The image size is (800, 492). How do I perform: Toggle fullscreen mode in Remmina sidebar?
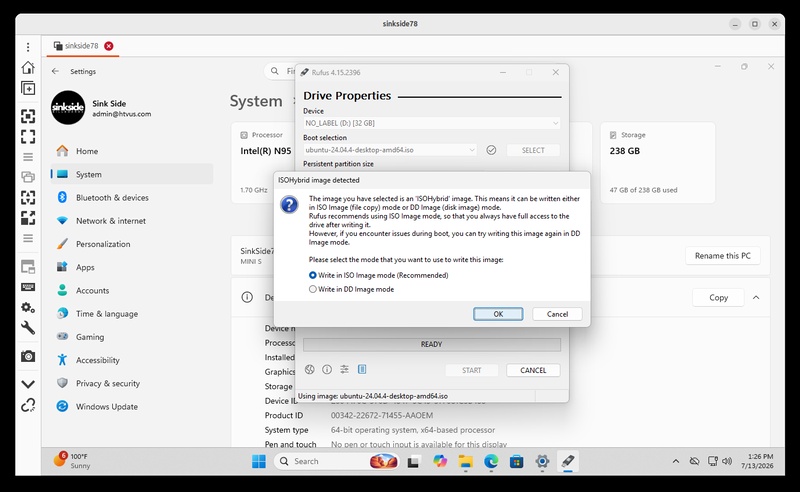[28, 136]
